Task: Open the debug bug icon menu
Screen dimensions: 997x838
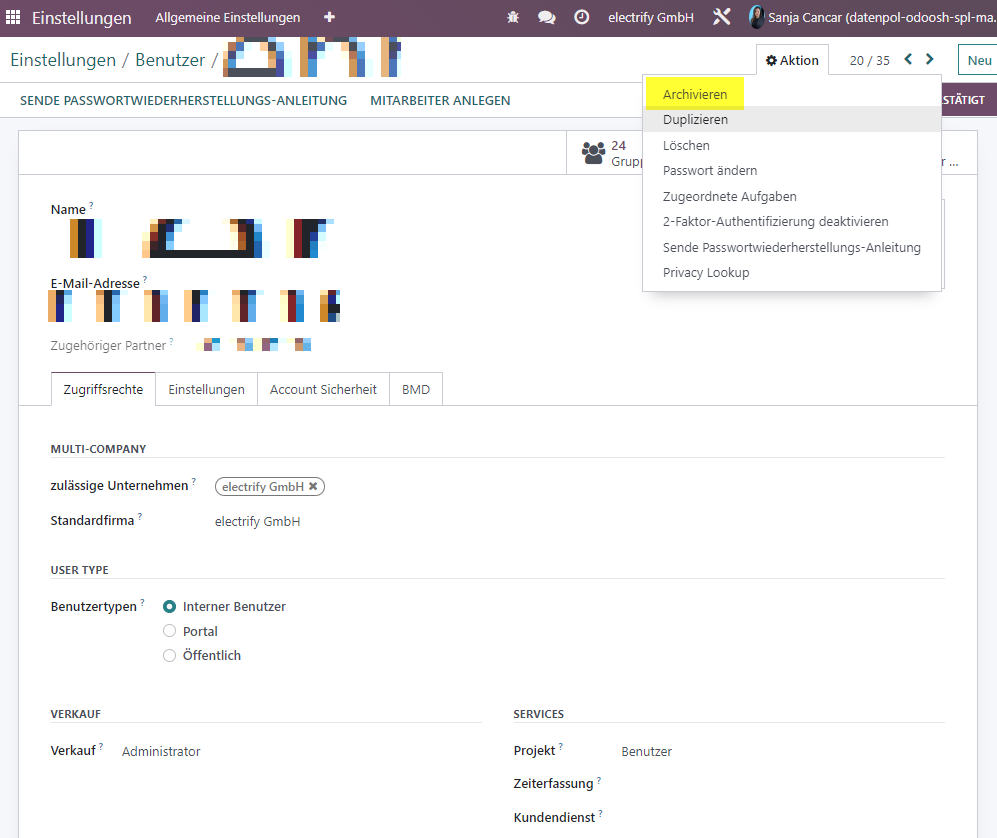Action: (x=512, y=17)
